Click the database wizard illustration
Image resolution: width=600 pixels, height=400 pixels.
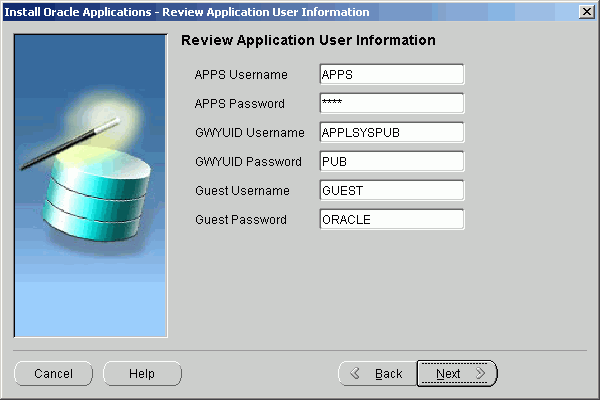(x=91, y=186)
